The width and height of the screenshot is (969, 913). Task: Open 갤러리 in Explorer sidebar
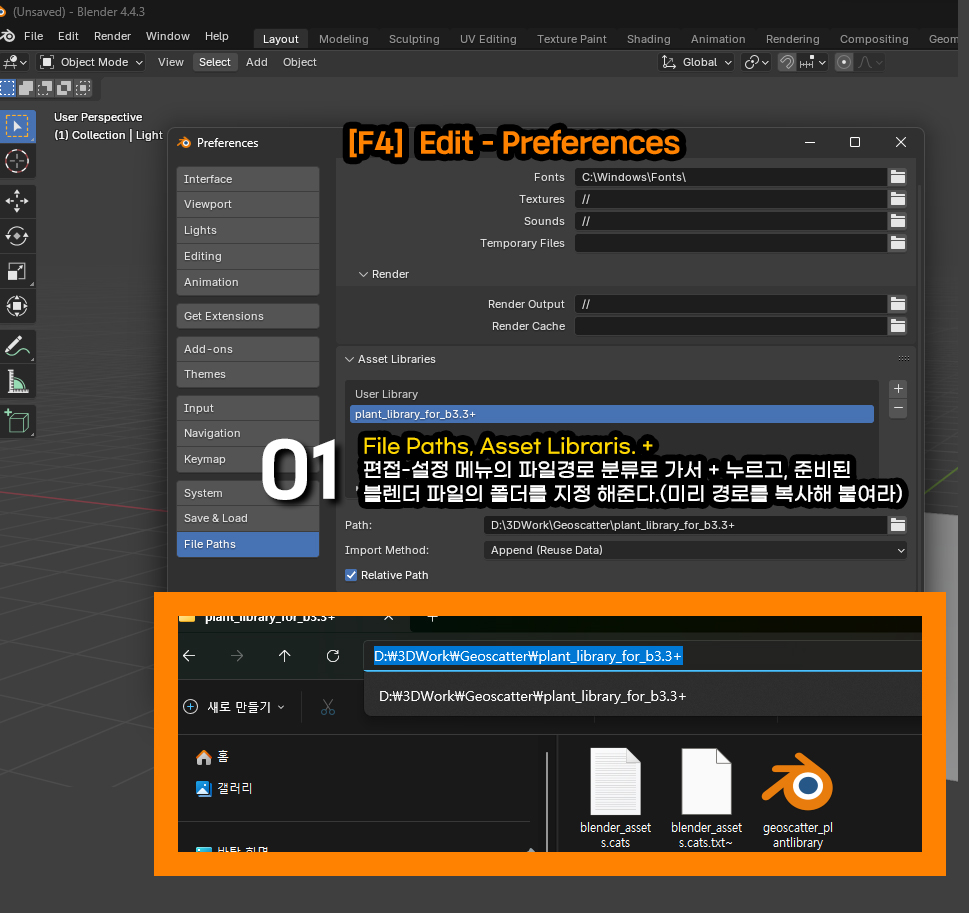point(224,788)
